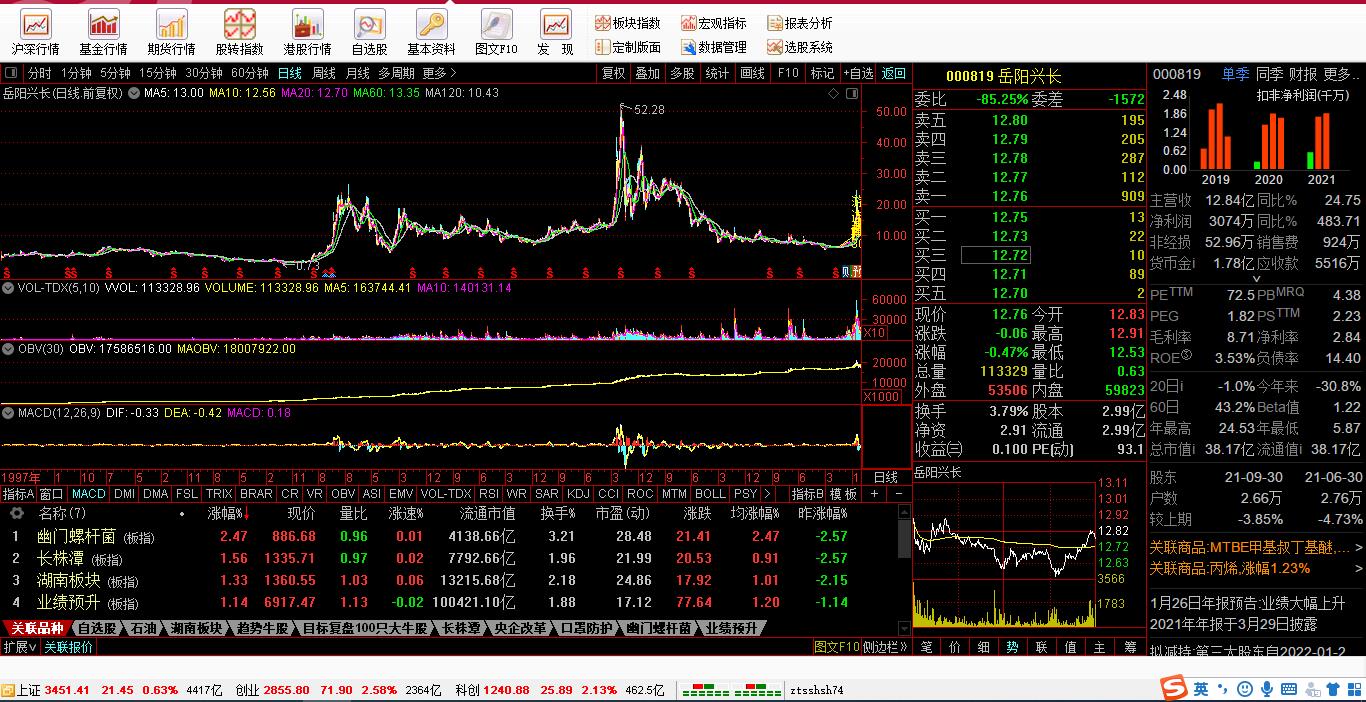This screenshot has height=702, width=1366.
Task: Open dropdown arrow beside 岳阳兴长(日线,前复权)
Action: (132, 93)
